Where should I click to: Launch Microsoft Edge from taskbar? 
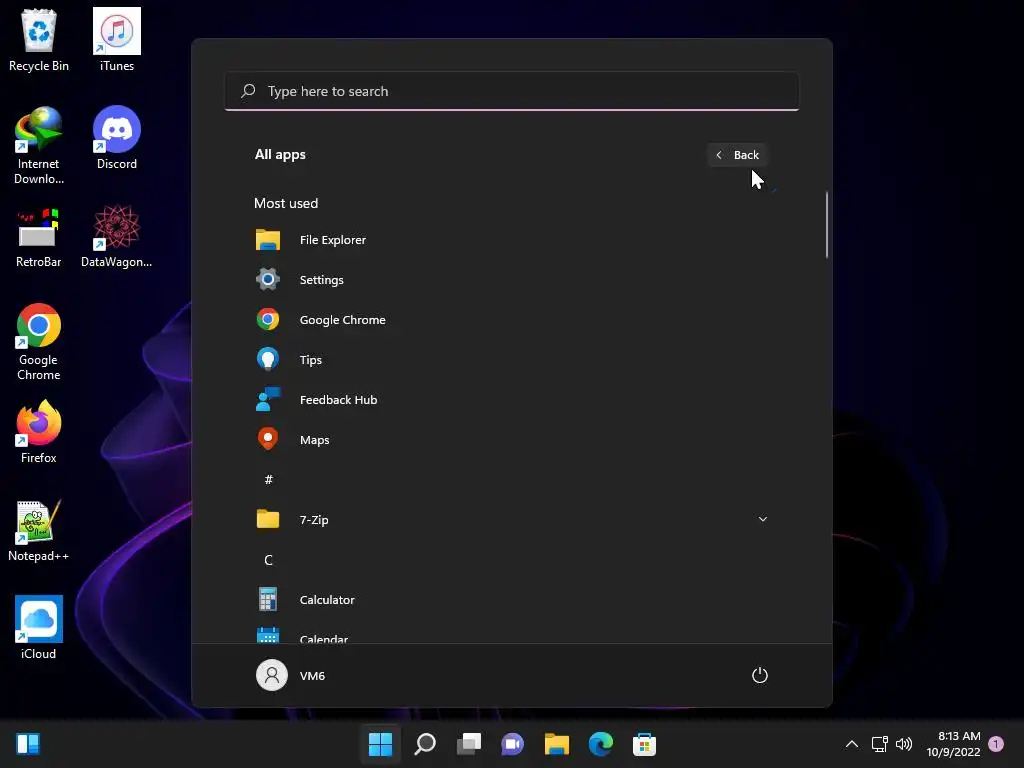pos(600,743)
